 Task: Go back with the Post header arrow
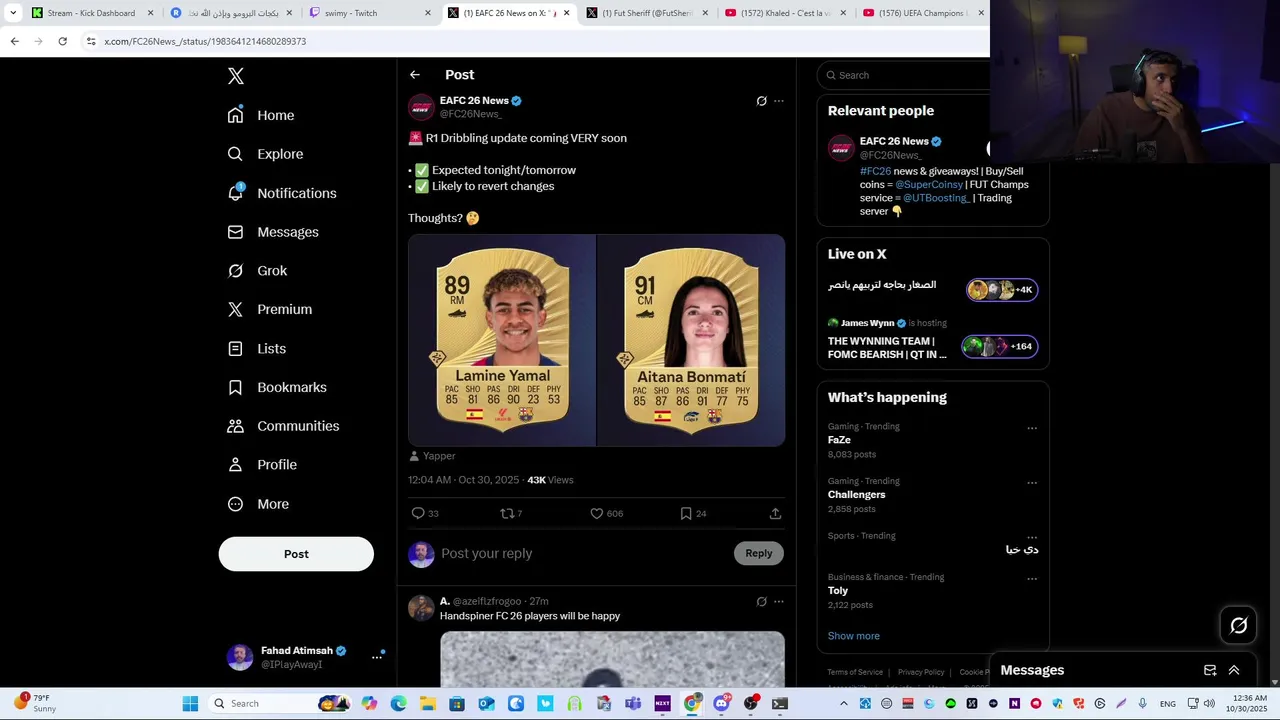pos(415,75)
